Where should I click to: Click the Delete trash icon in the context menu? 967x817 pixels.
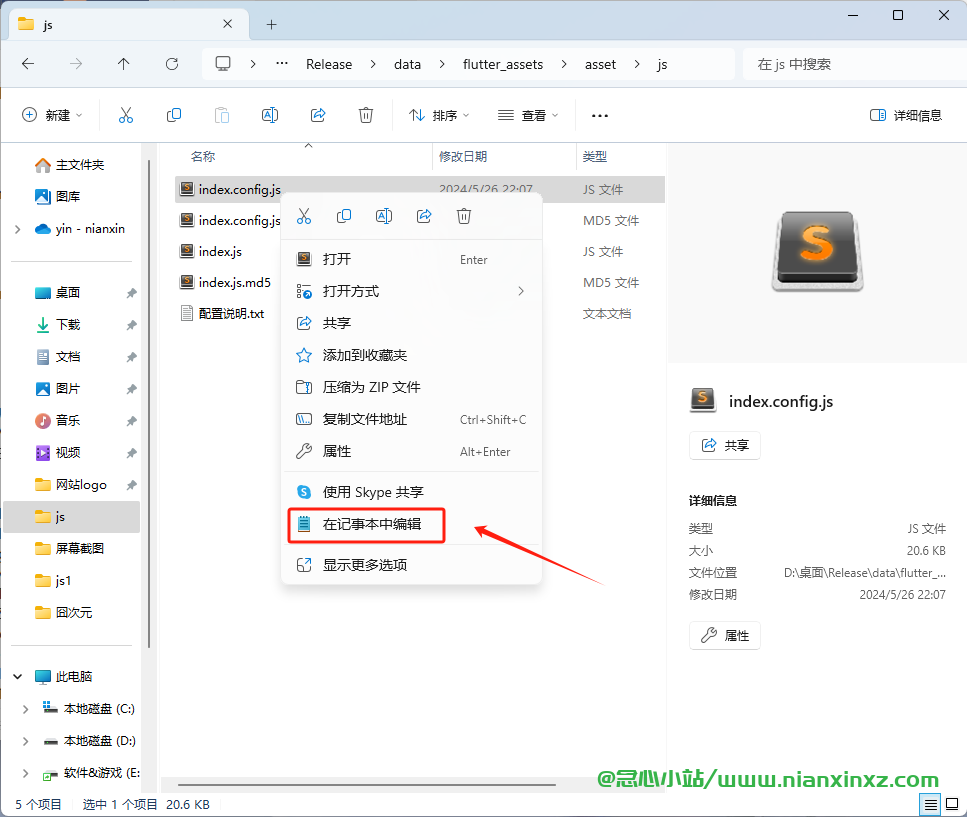(x=464, y=216)
